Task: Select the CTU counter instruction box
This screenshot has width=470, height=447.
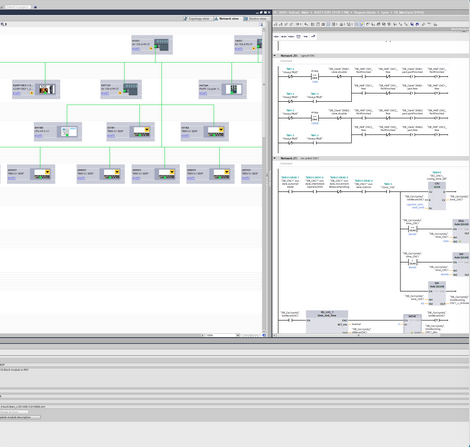Action: [x=437, y=196]
